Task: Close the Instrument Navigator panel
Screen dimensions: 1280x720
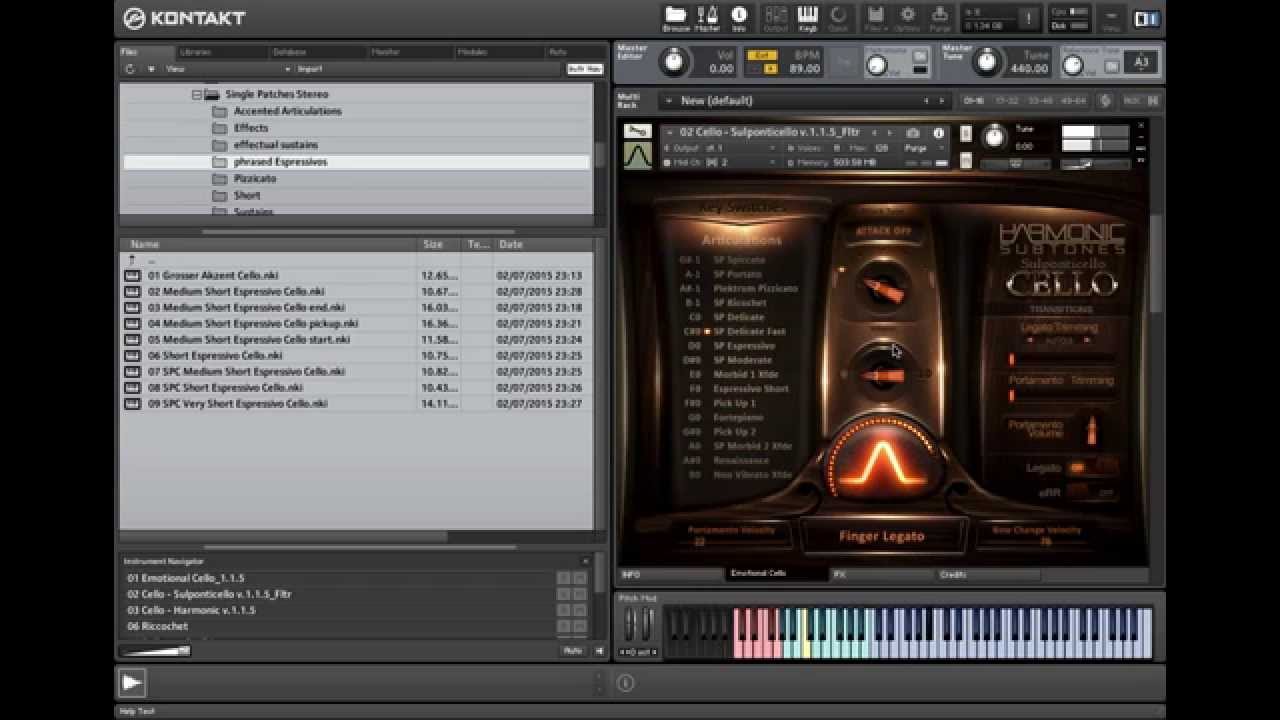Action: point(586,561)
